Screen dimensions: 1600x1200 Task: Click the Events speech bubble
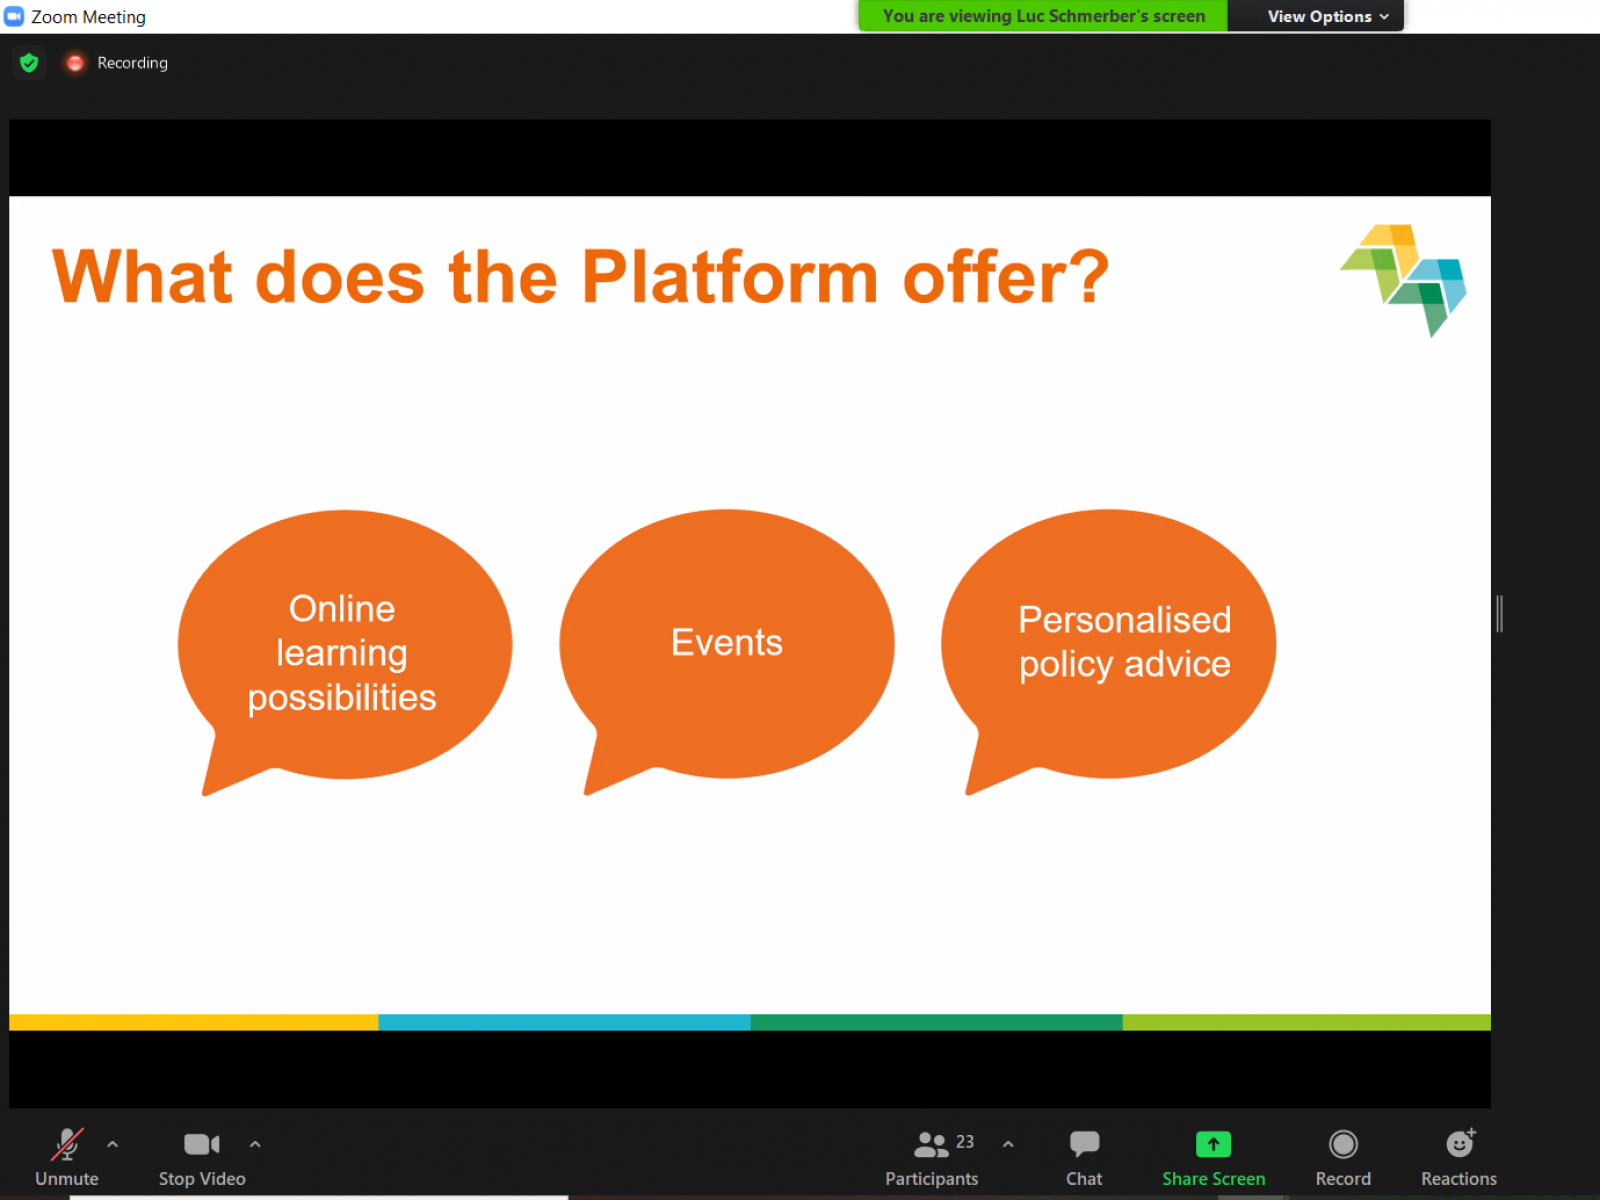(x=727, y=643)
